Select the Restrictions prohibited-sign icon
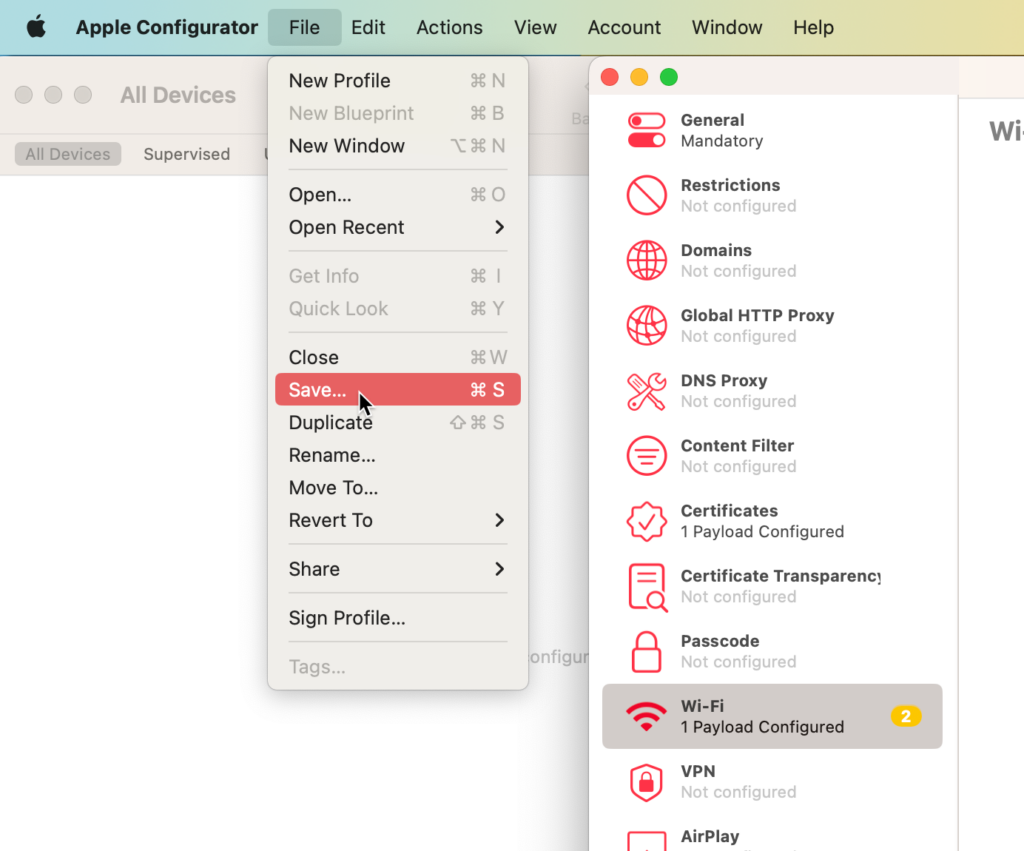This screenshot has width=1024, height=851. pyautogui.click(x=646, y=196)
